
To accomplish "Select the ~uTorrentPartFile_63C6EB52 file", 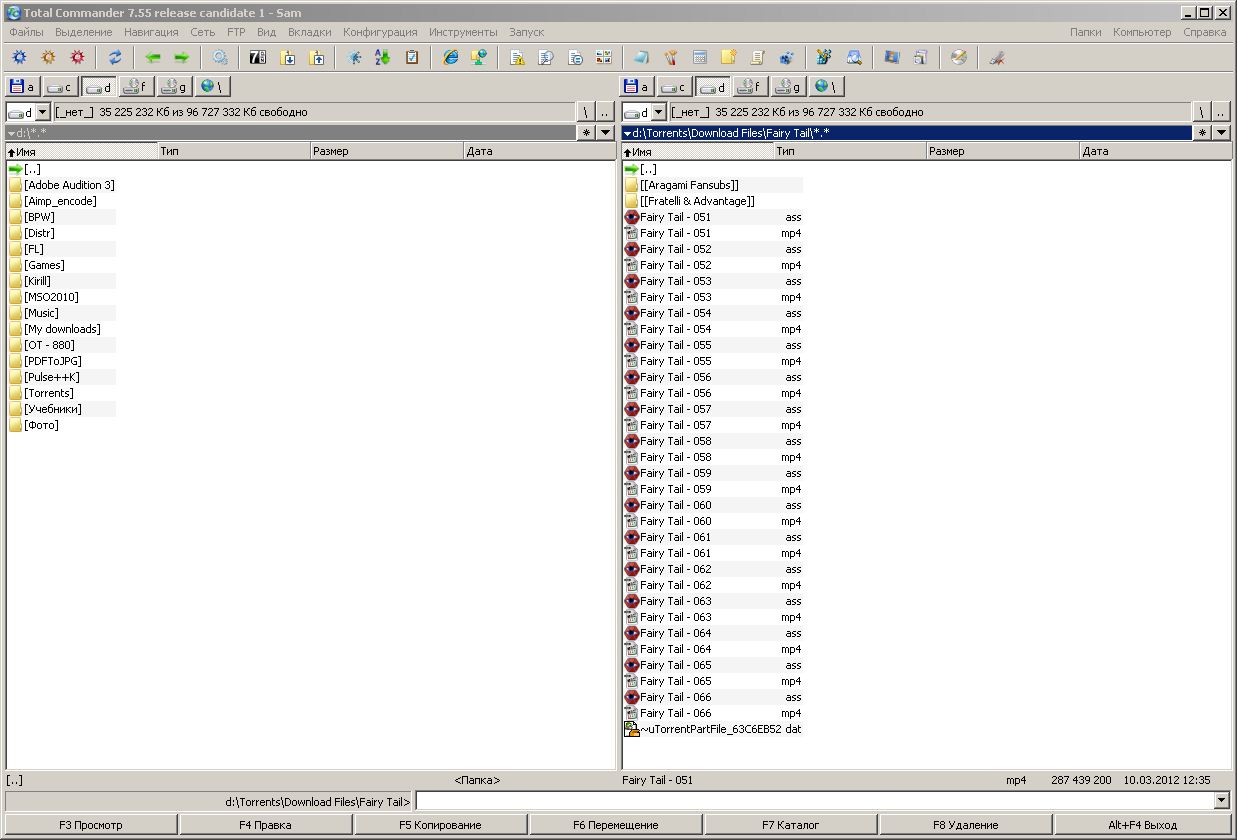I will tap(713, 729).
